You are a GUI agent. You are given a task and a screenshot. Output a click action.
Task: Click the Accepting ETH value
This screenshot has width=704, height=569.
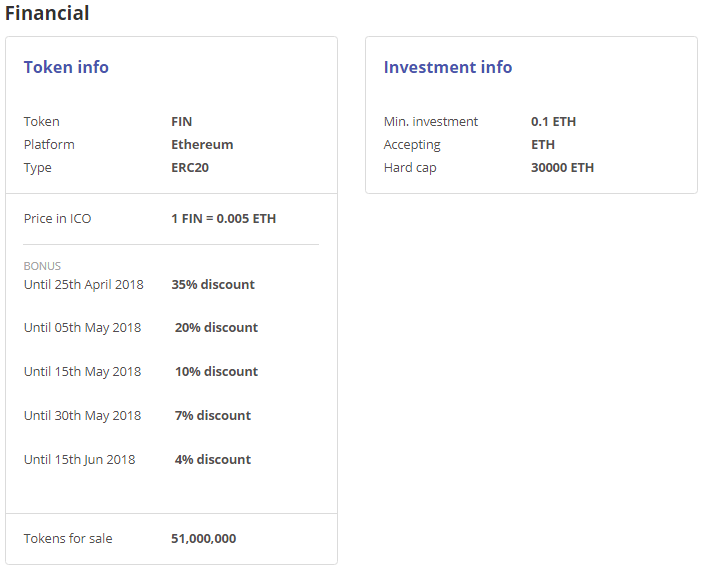tap(543, 144)
